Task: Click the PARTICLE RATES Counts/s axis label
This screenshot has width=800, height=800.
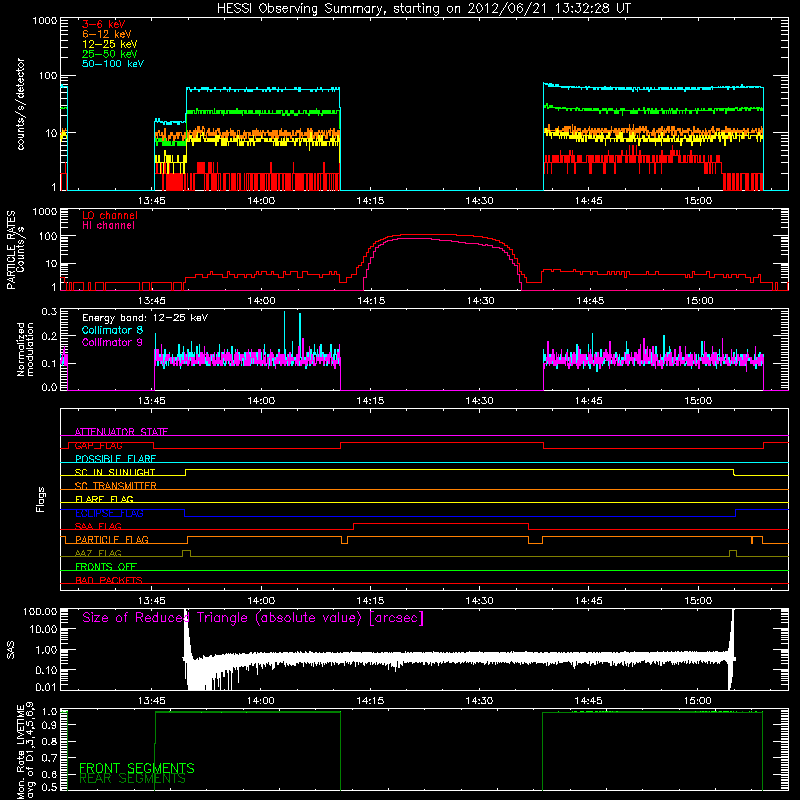Action: coord(15,250)
